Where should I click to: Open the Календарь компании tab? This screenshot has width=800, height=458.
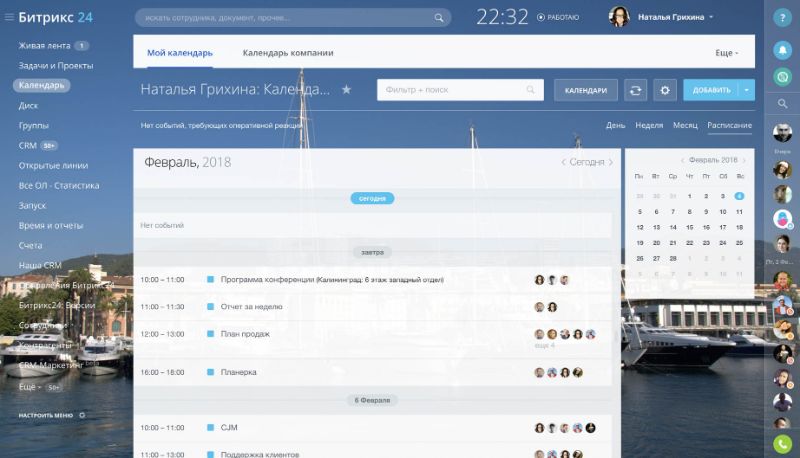pyautogui.click(x=288, y=52)
